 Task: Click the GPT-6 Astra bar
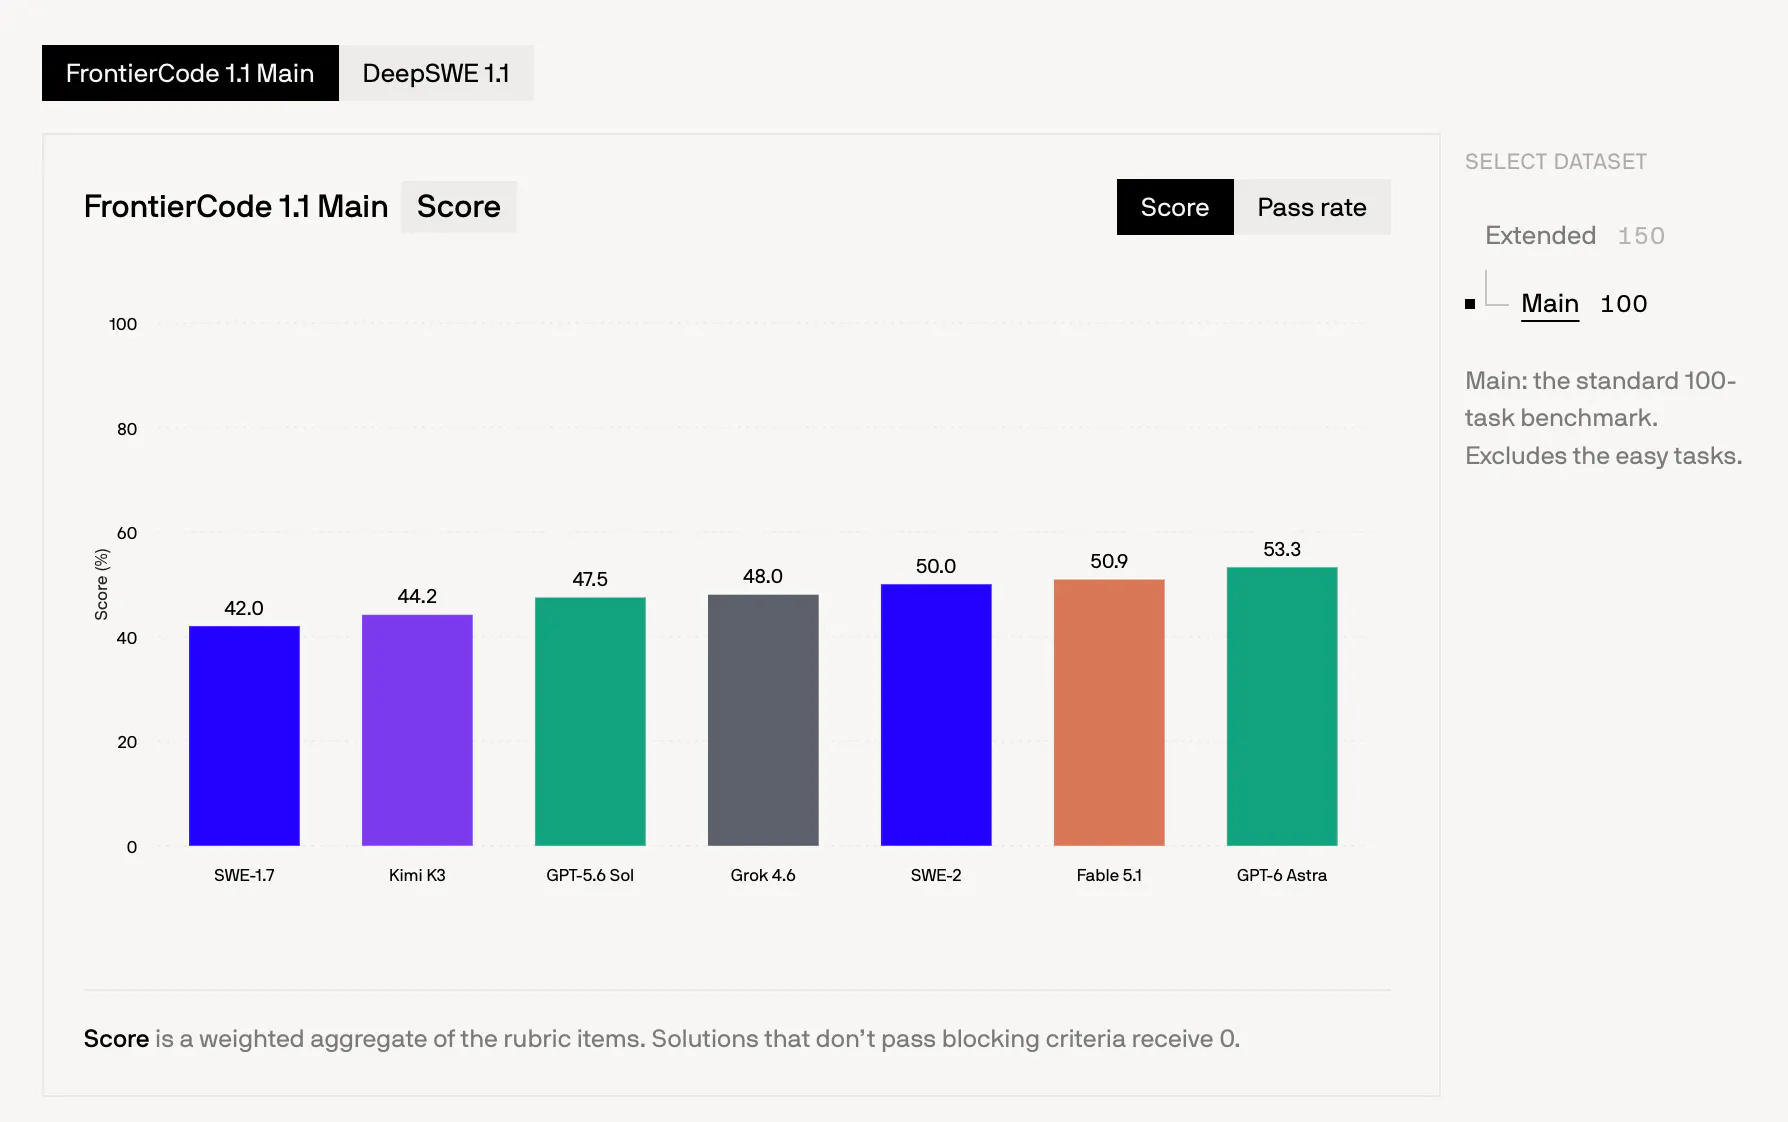click(1282, 707)
